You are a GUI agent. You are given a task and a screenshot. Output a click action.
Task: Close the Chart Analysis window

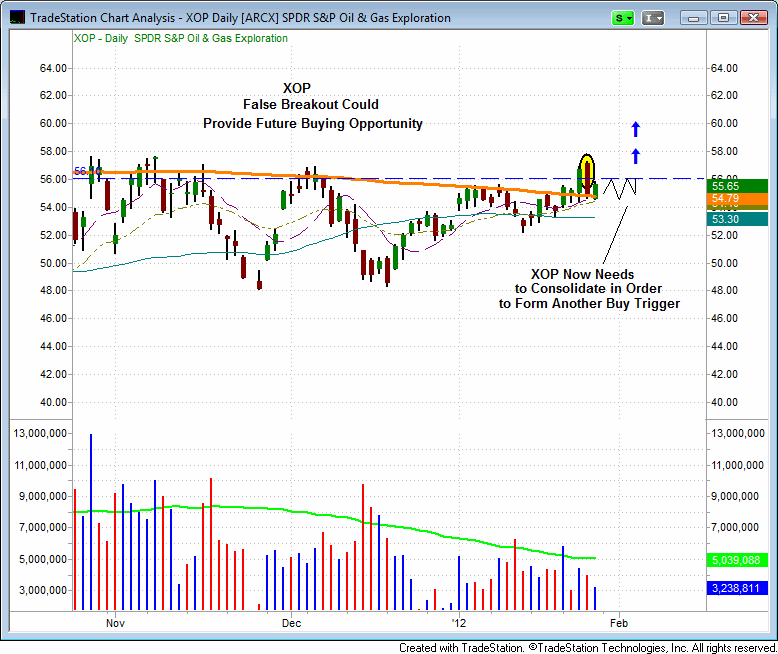(x=753, y=18)
